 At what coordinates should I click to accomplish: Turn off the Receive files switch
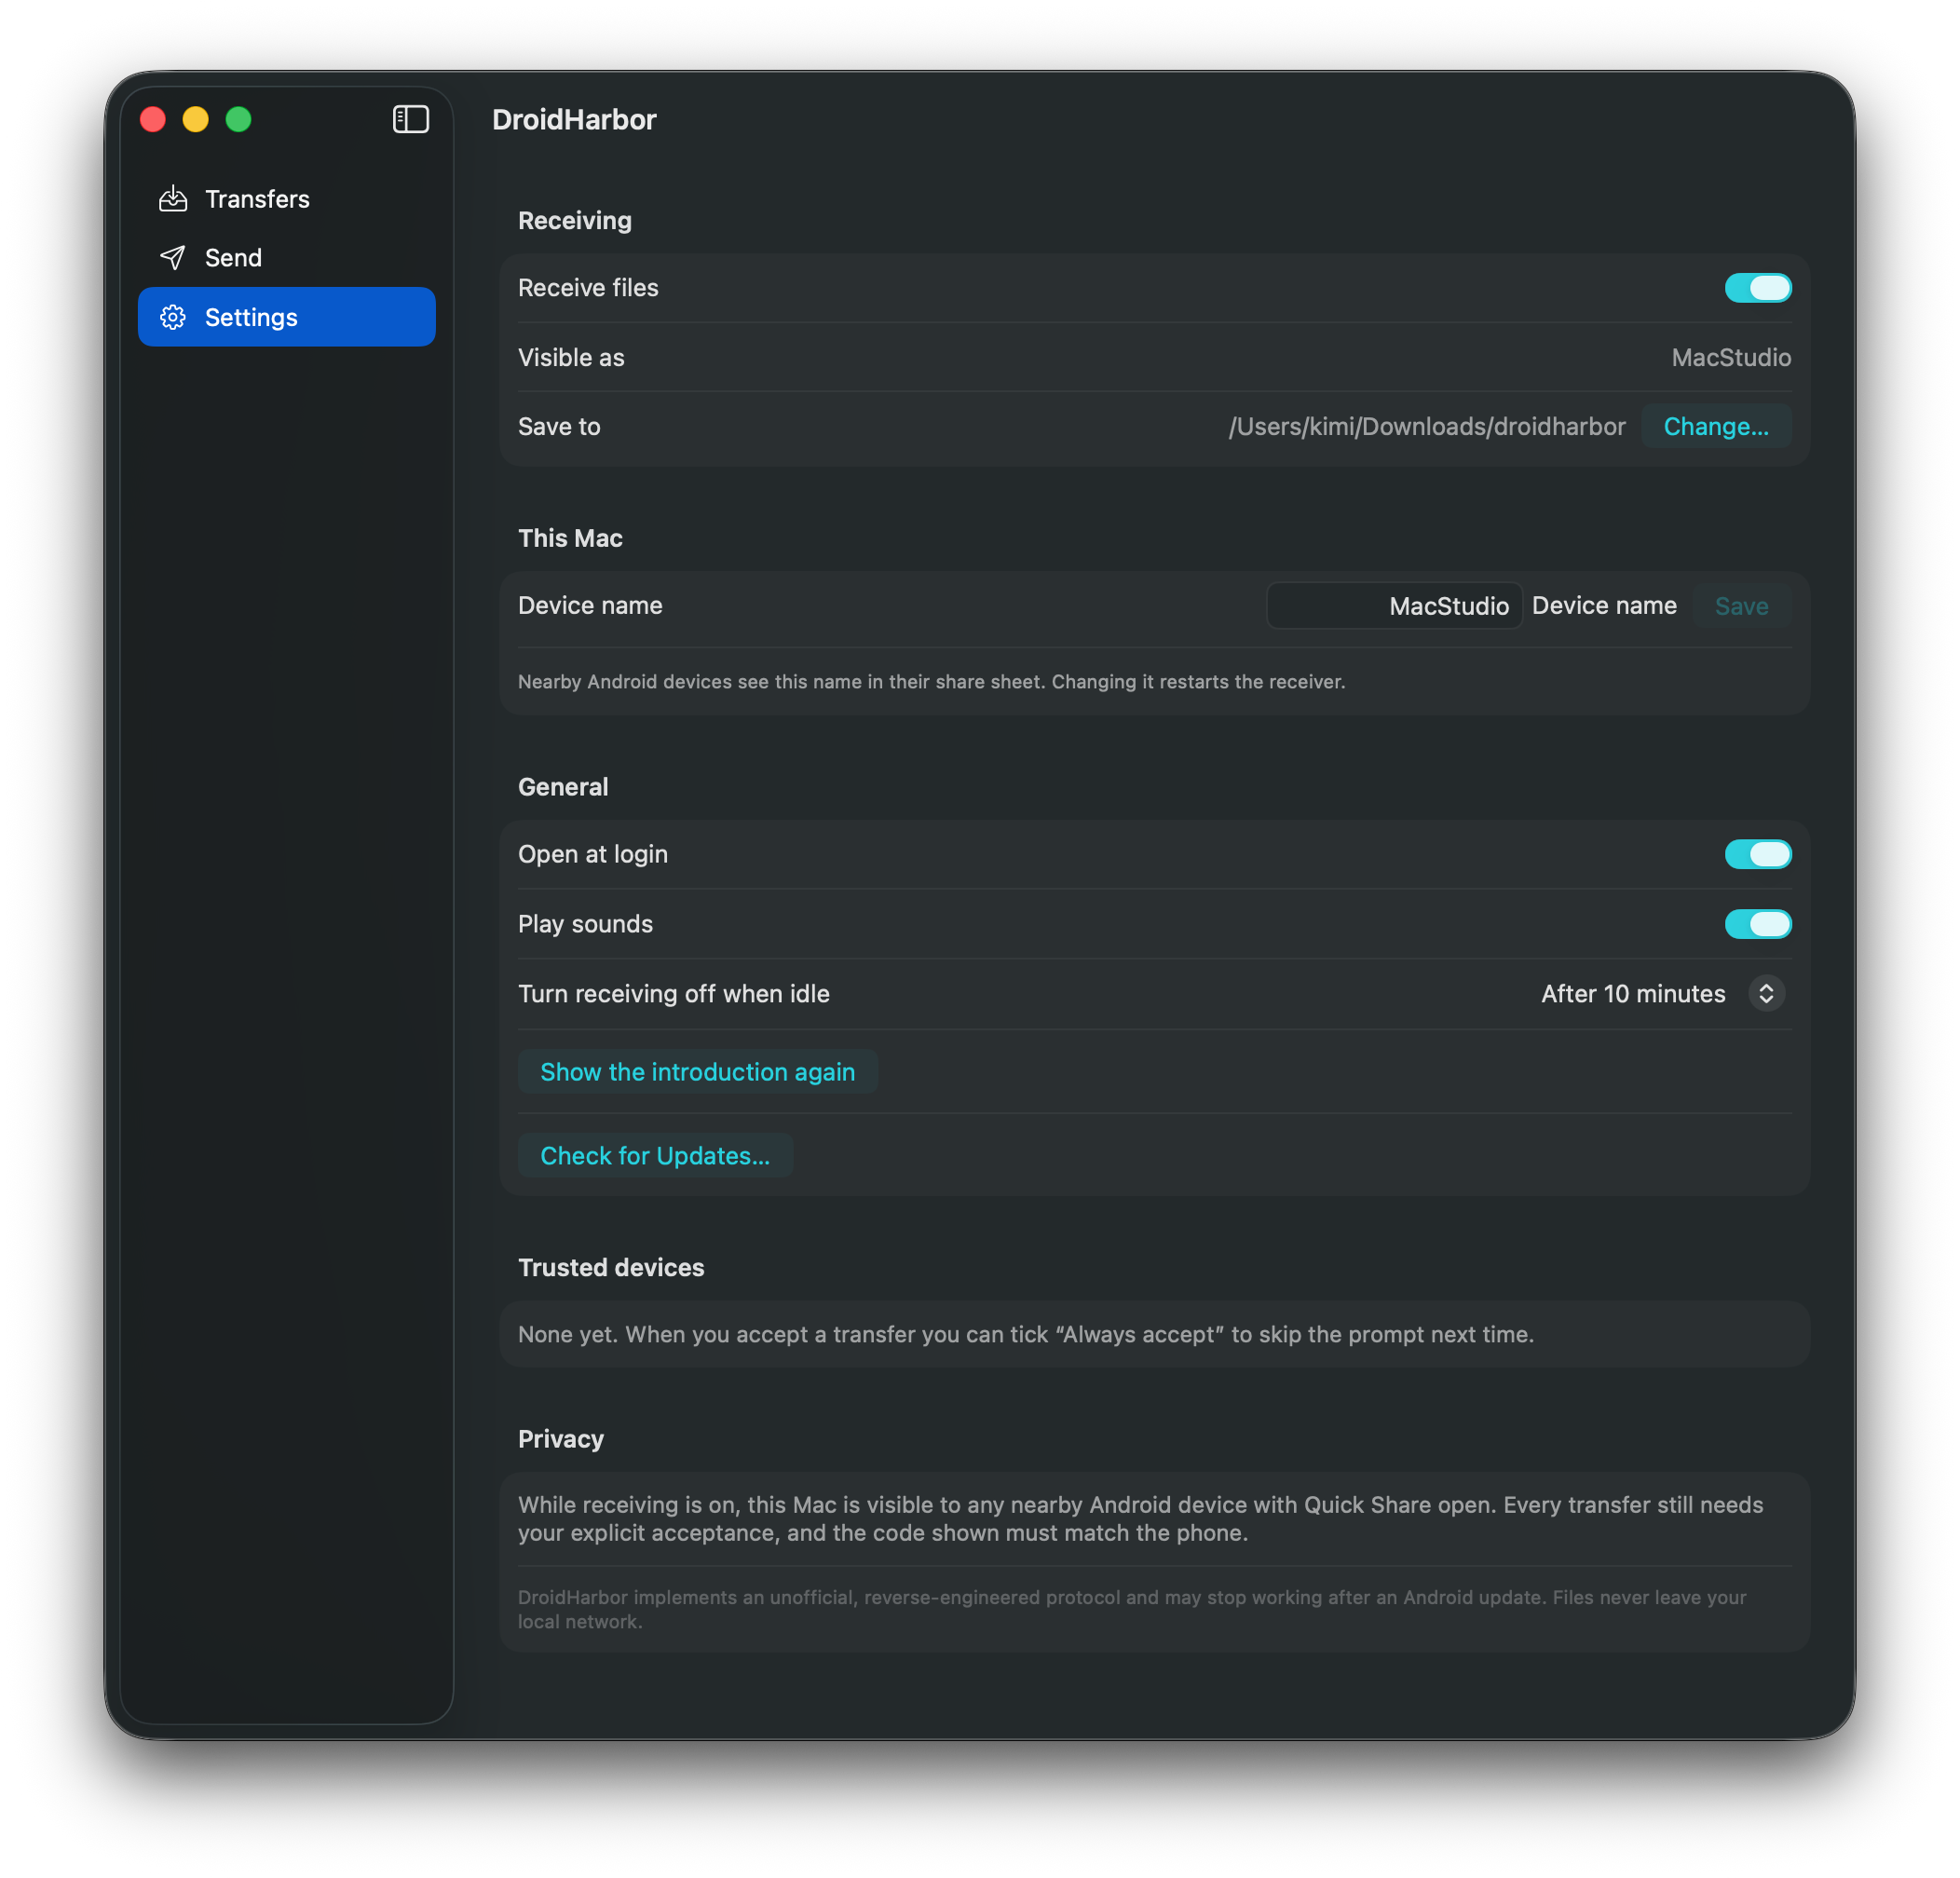coord(1757,288)
